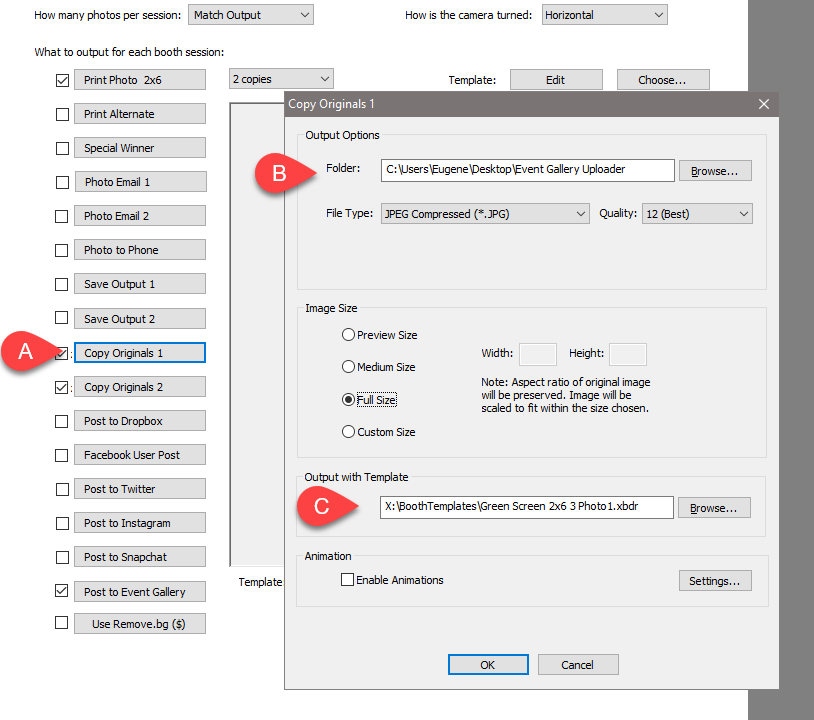This screenshot has height=720, width=814.
Task: Open the File Type dropdown
Action: 485,213
